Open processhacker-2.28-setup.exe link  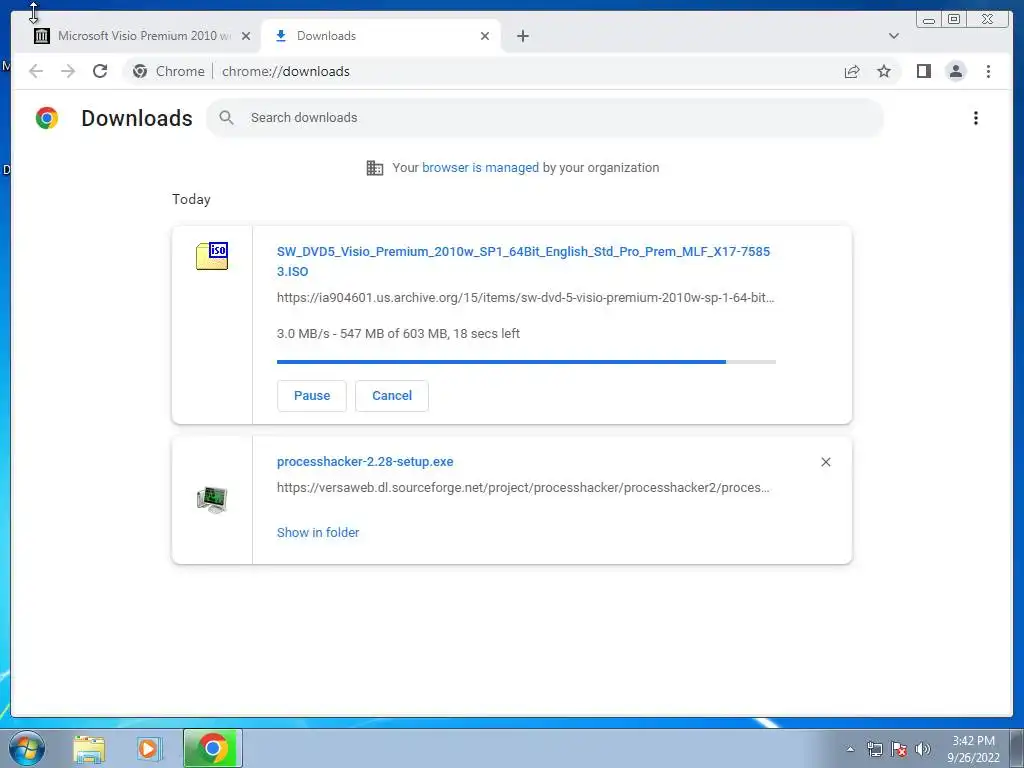click(365, 462)
